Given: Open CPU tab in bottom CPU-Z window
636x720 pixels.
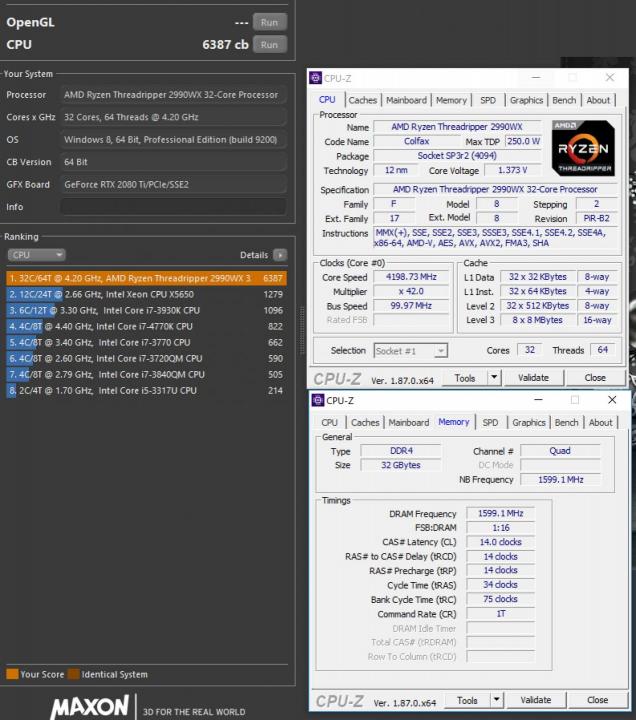Looking at the screenshot, I should [x=329, y=422].
